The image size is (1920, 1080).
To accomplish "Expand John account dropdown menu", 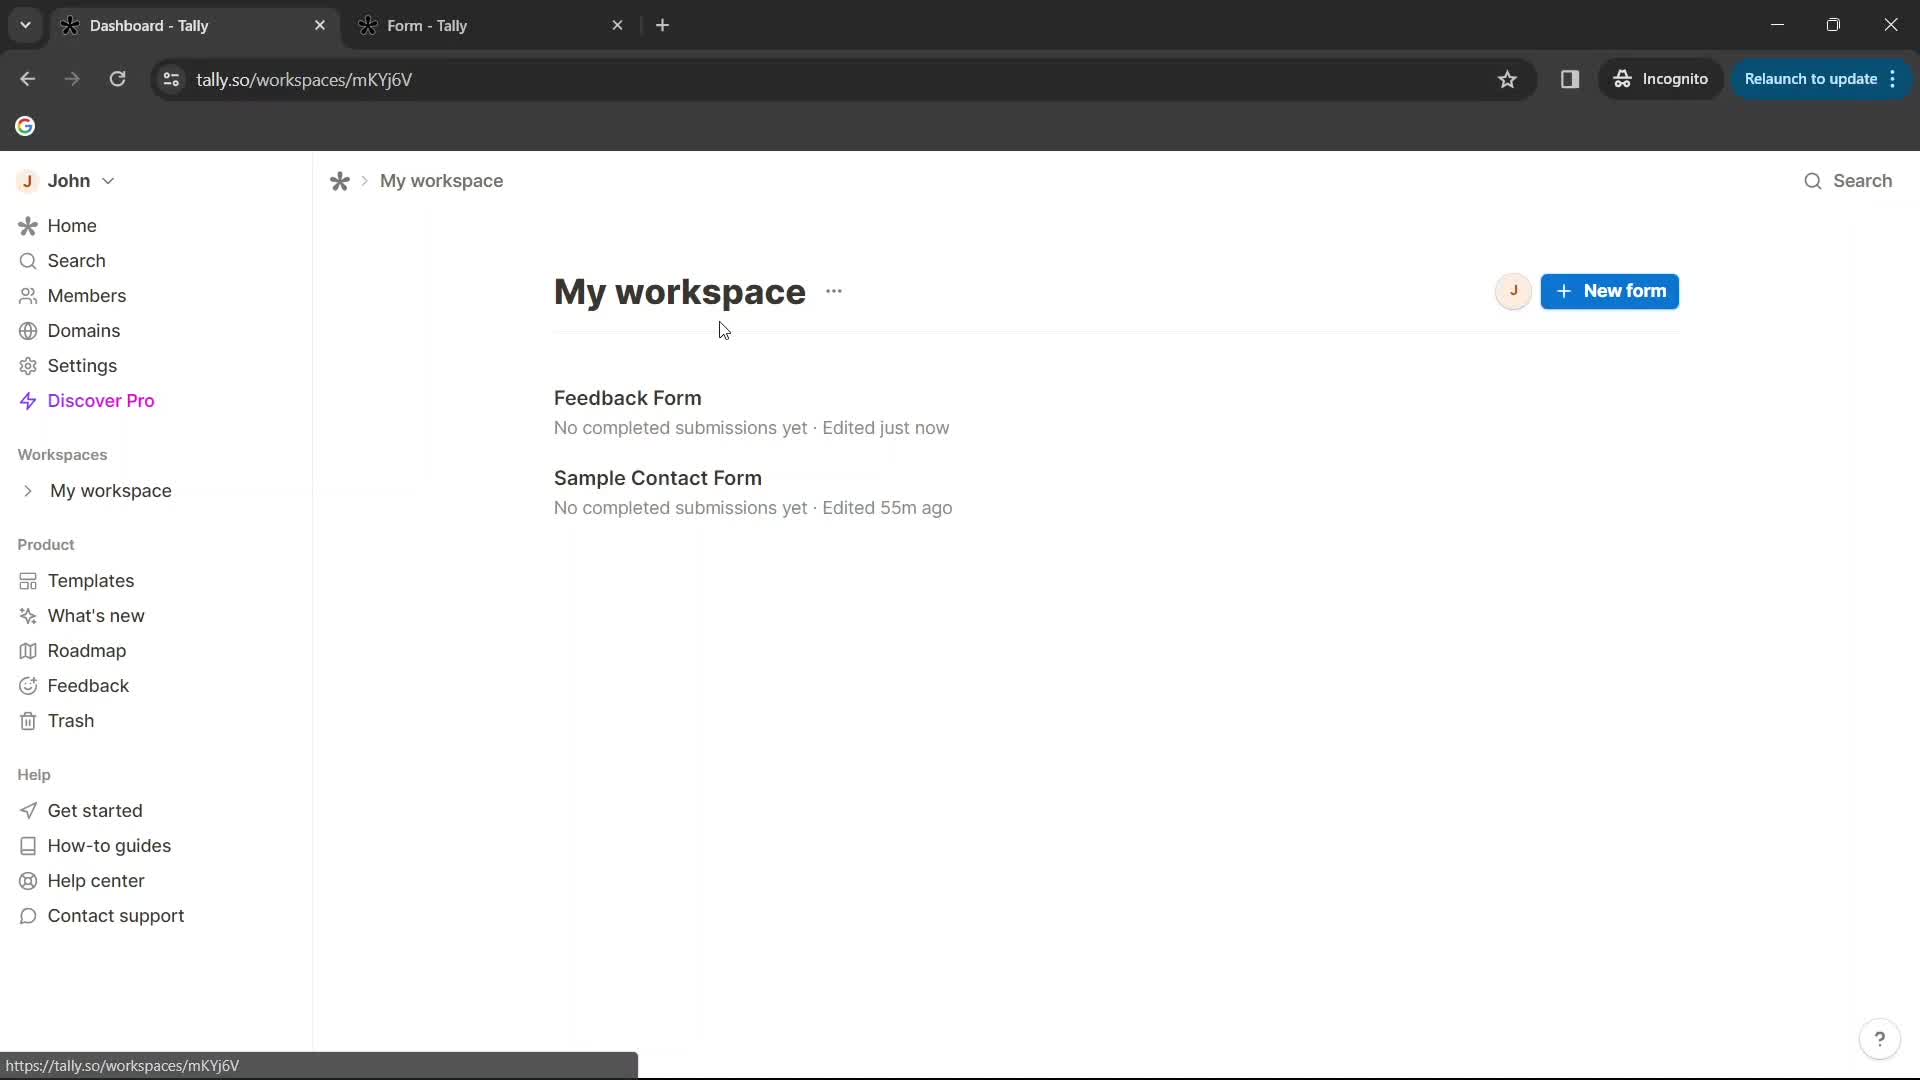I will pos(108,179).
